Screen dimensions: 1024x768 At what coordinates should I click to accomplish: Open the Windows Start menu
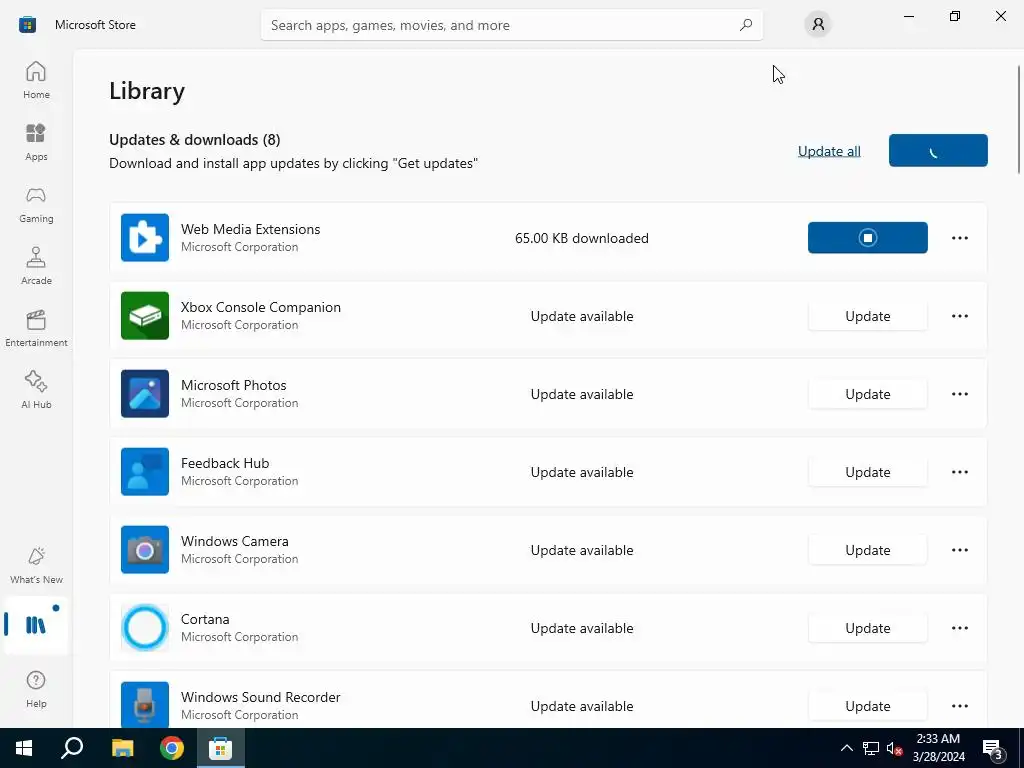click(24, 748)
